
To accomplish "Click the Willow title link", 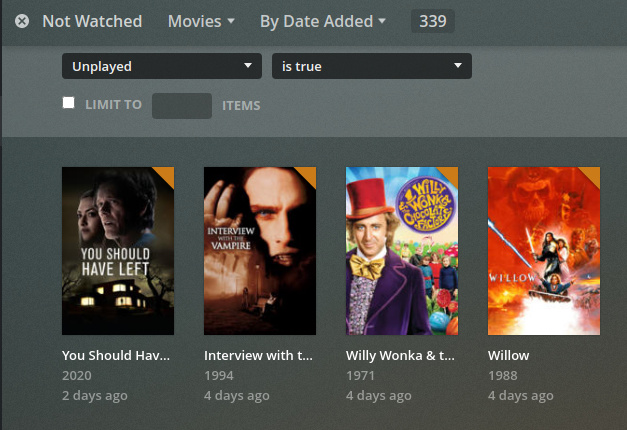I will (508, 355).
